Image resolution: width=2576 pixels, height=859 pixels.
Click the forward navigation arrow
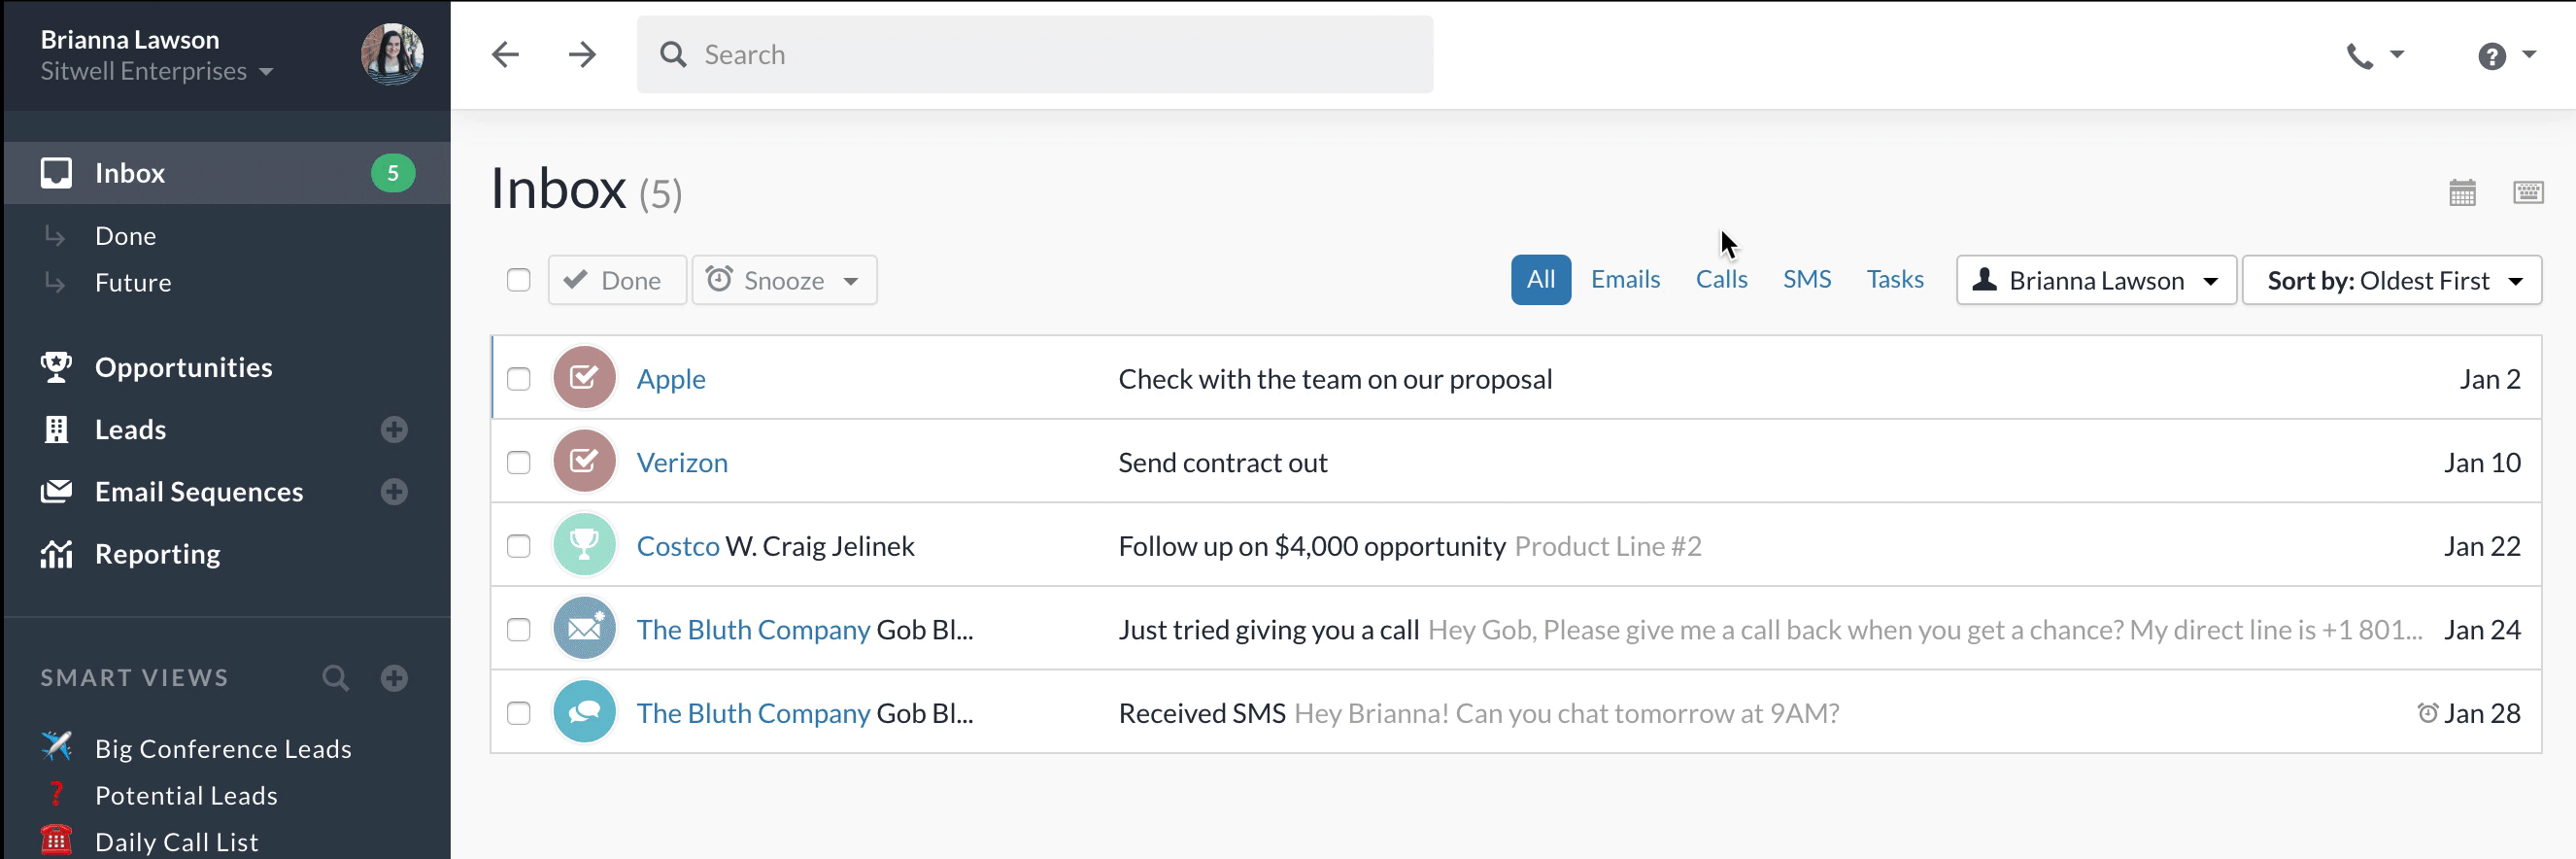581,55
